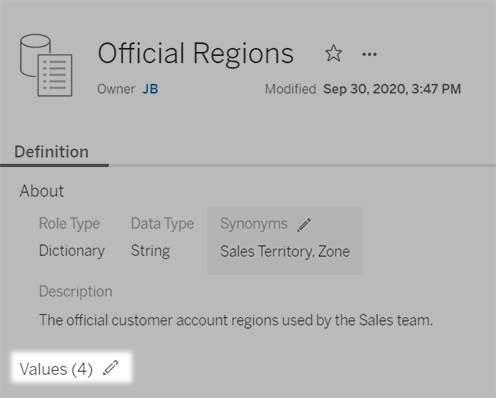Click the Synonyms label
The image size is (496, 398).
point(254,223)
